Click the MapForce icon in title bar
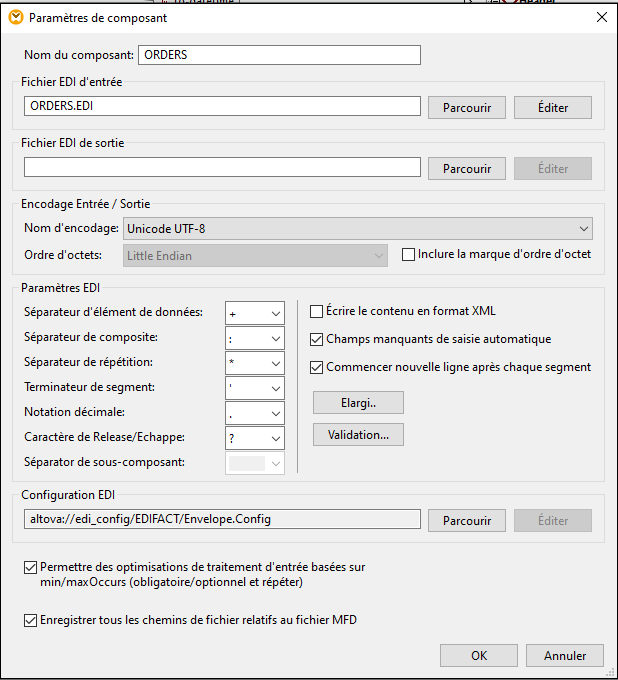The width and height of the screenshot is (618, 680). click(15, 17)
